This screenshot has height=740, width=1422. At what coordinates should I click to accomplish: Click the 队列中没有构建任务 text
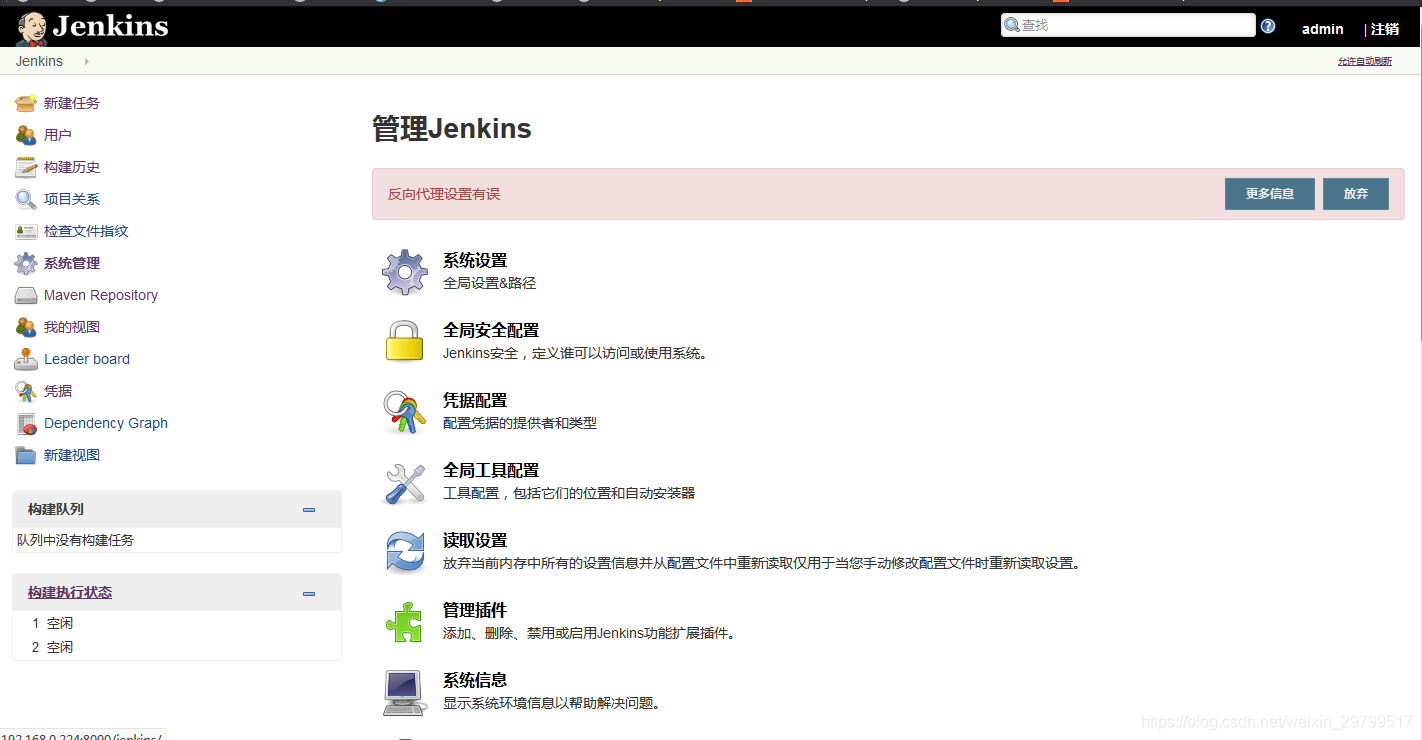point(75,540)
